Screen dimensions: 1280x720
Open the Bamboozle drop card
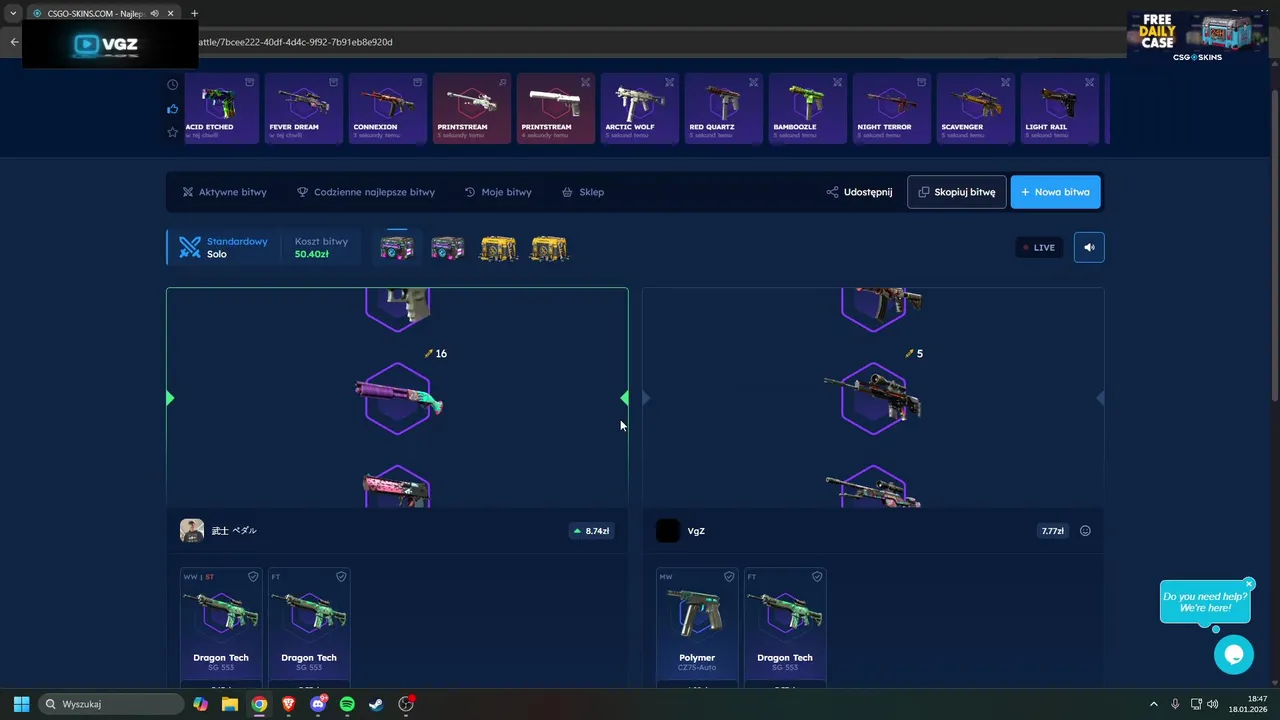point(807,108)
